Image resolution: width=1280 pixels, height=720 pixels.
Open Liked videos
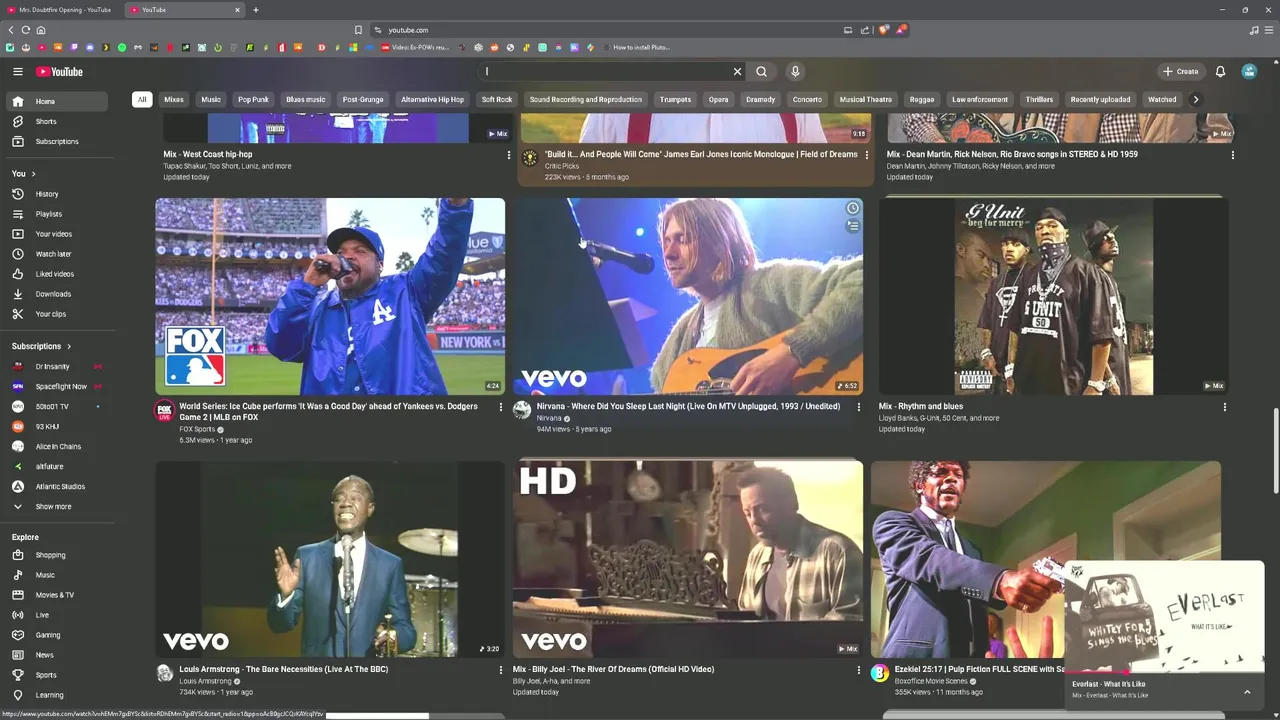pos(56,274)
